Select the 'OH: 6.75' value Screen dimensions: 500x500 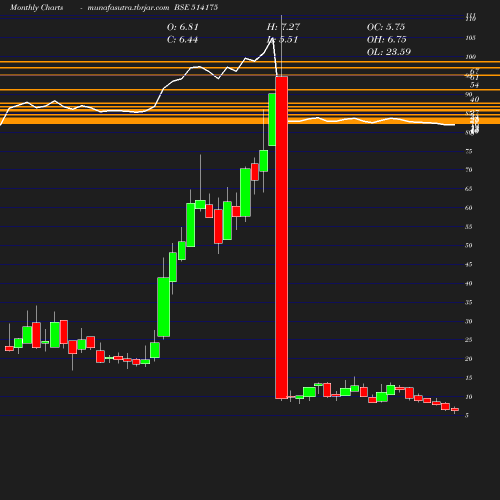pos(387,40)
